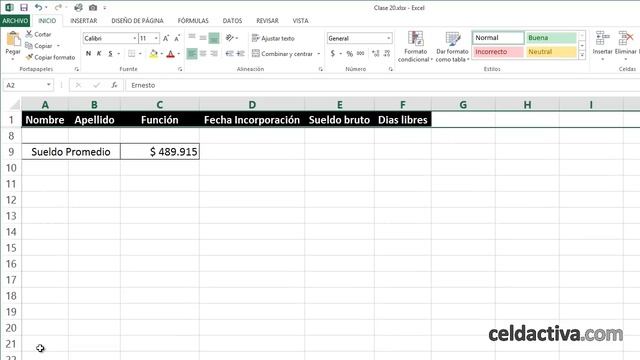
Task: Apply the Normal cell style
Action: [498, 38]
